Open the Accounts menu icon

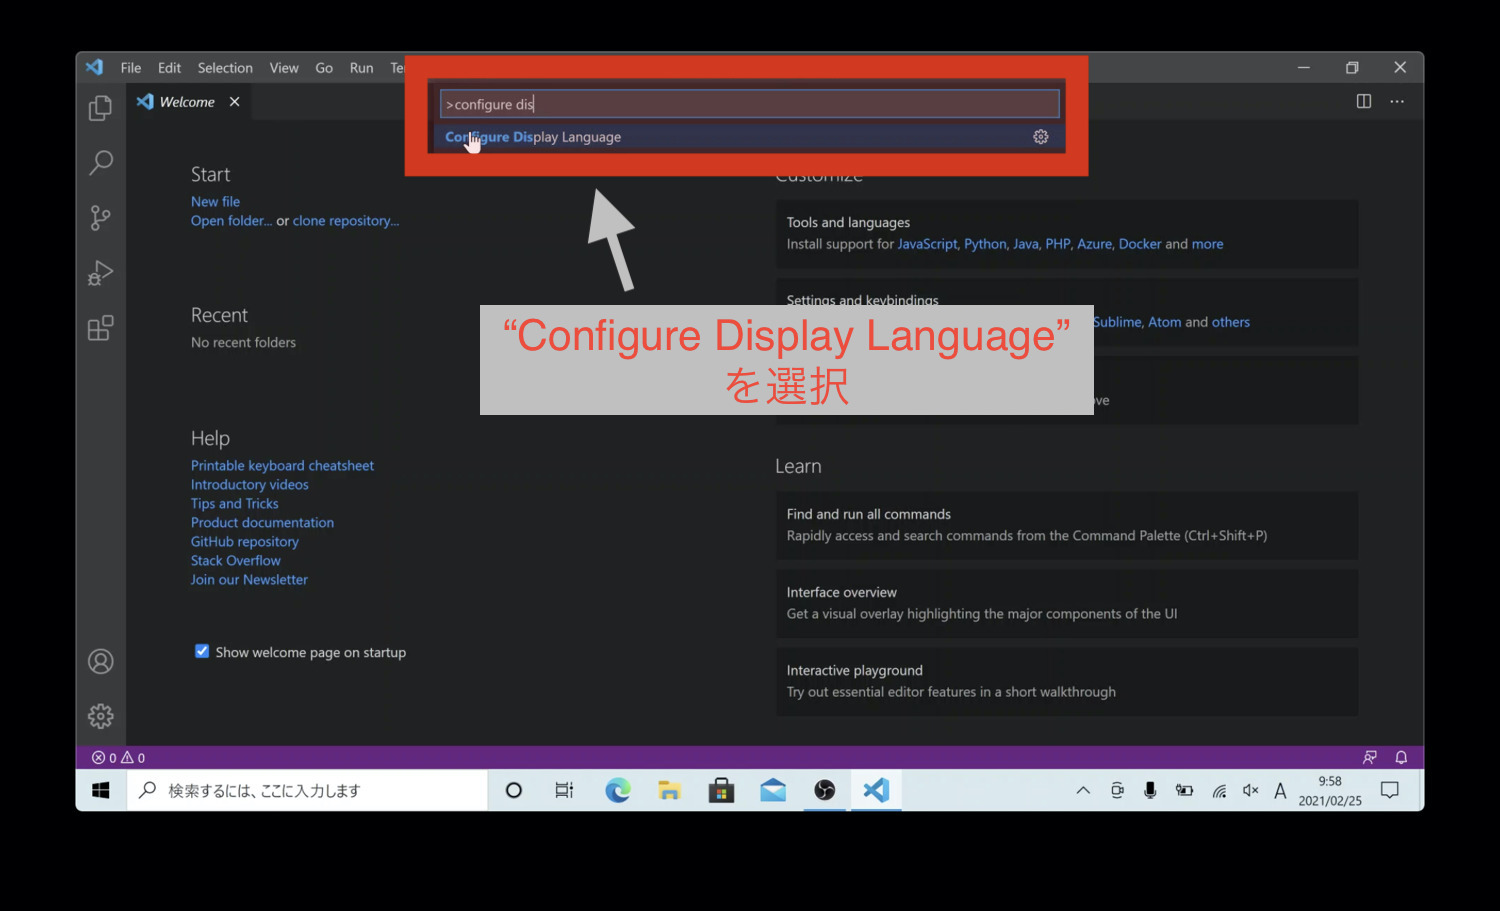pyautogui.click(x=100, y=661)
